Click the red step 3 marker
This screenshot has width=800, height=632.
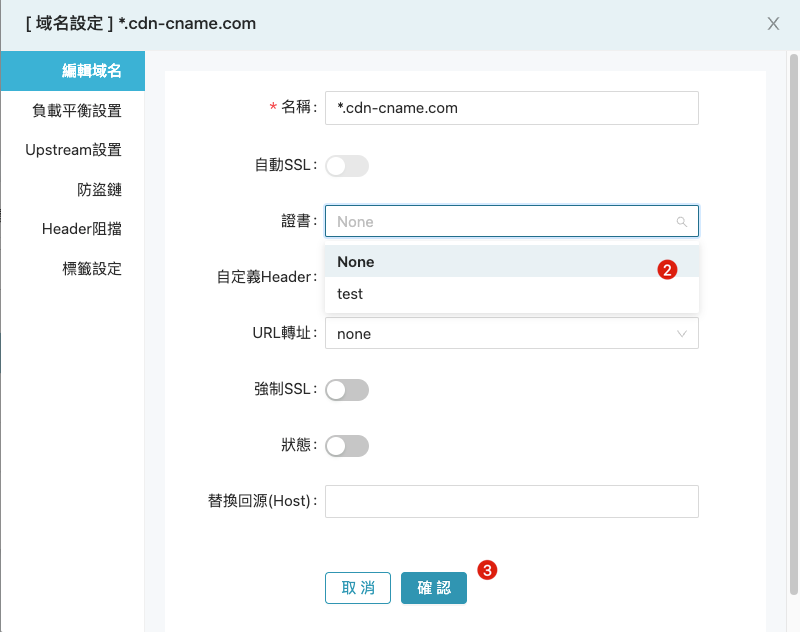click(487, 570)
